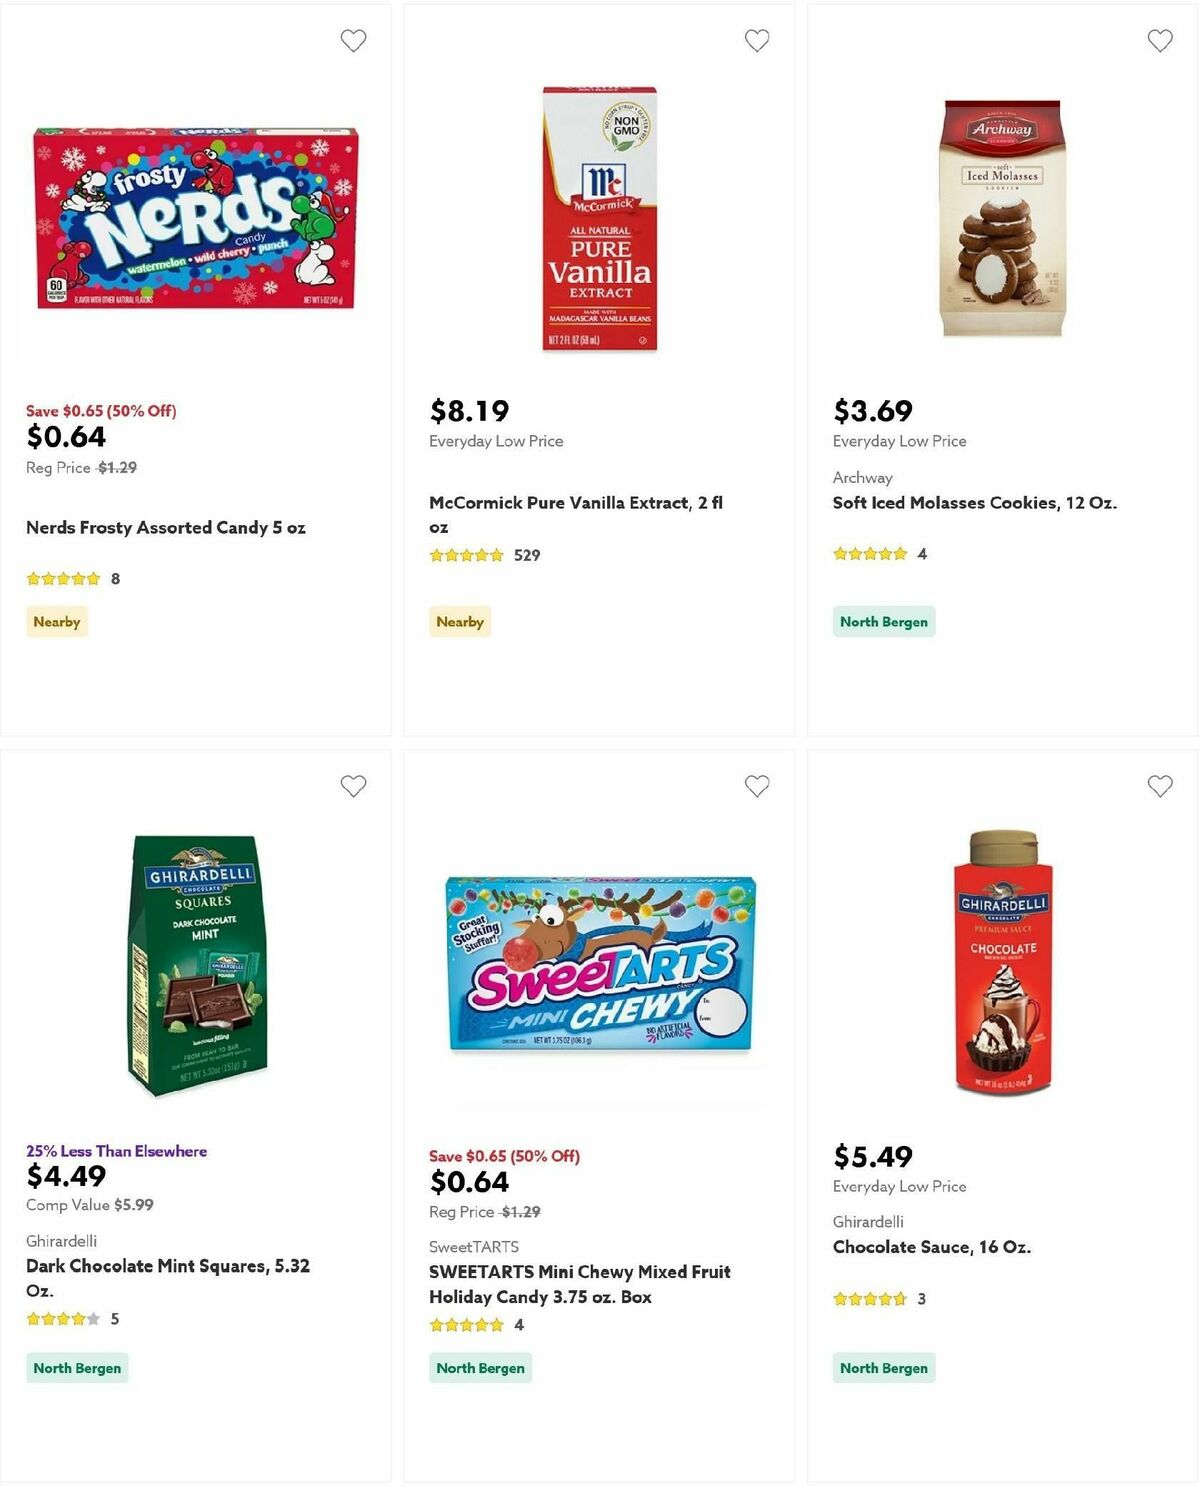The image size is (1200, 1486).
Task: Click the 8 review count for Nerds candy
Action: tap(115, 578)
